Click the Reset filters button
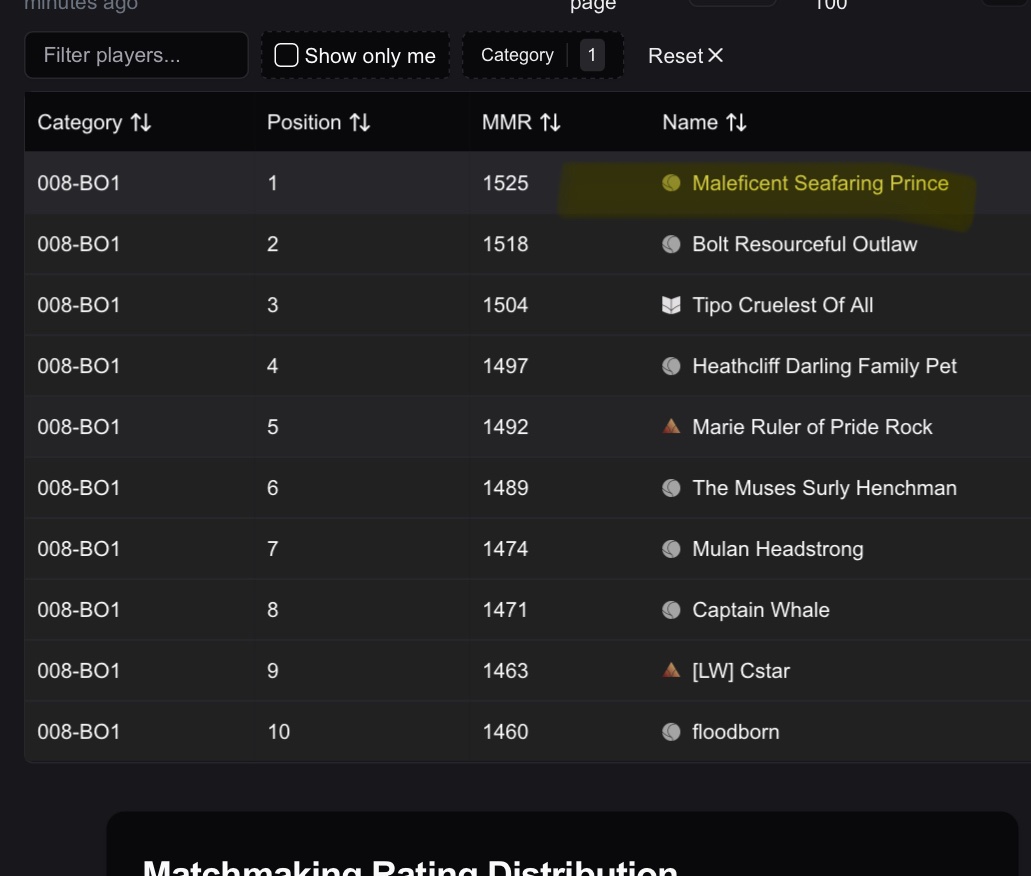The width and height of the screenshot is (1031, 876). (x=686, y=56)
